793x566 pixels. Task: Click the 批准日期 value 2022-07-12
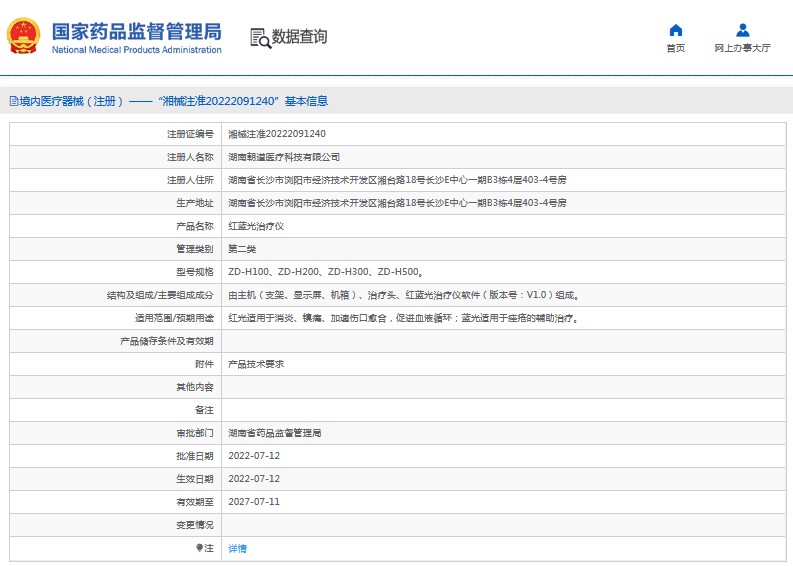coord(254,456)
